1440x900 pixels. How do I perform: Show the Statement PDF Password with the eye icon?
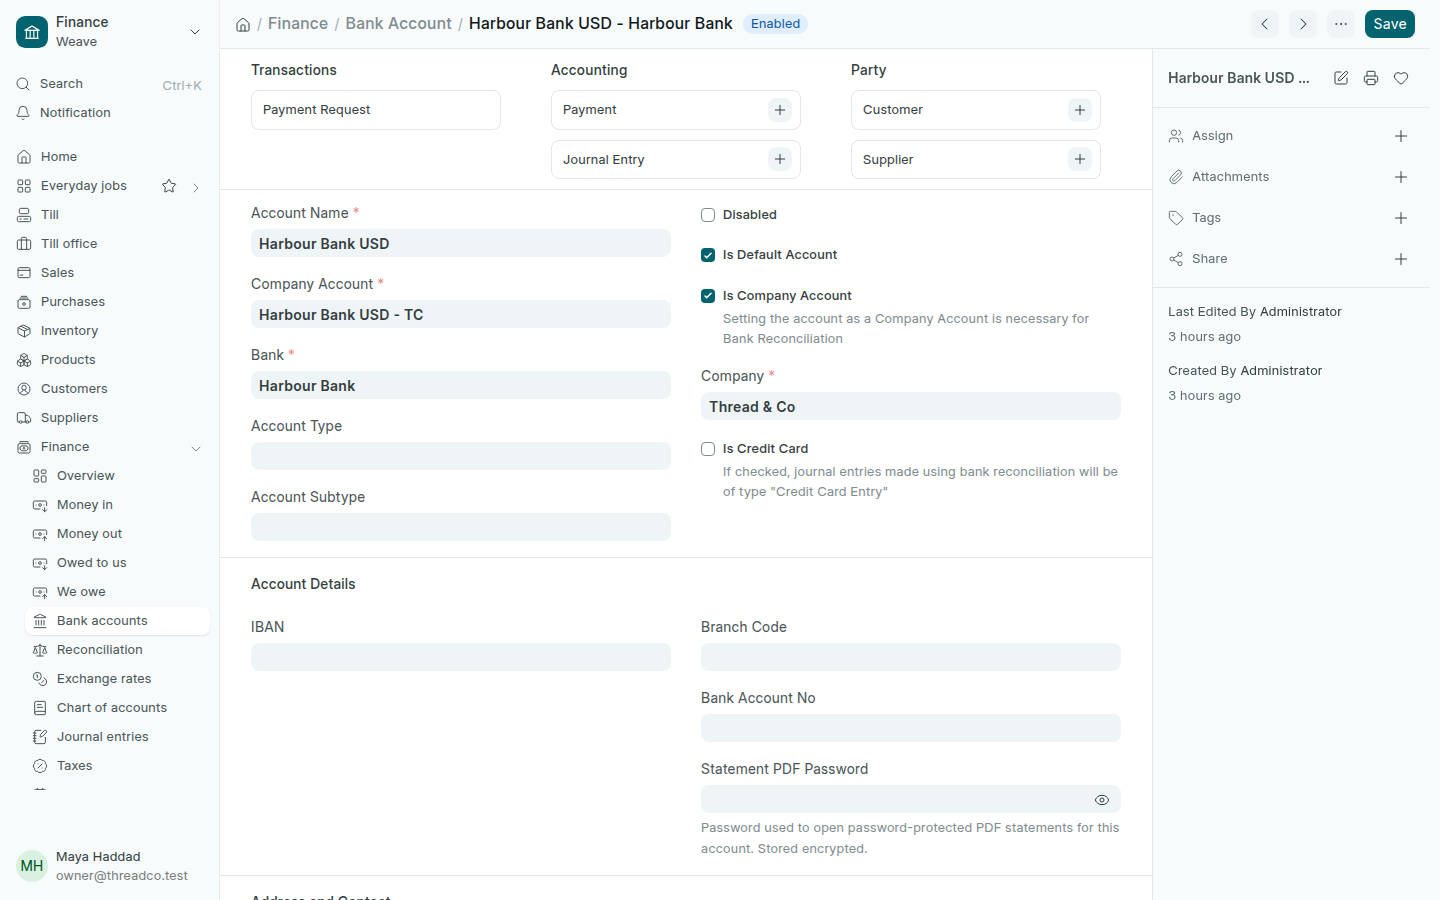coord(1102,800)
